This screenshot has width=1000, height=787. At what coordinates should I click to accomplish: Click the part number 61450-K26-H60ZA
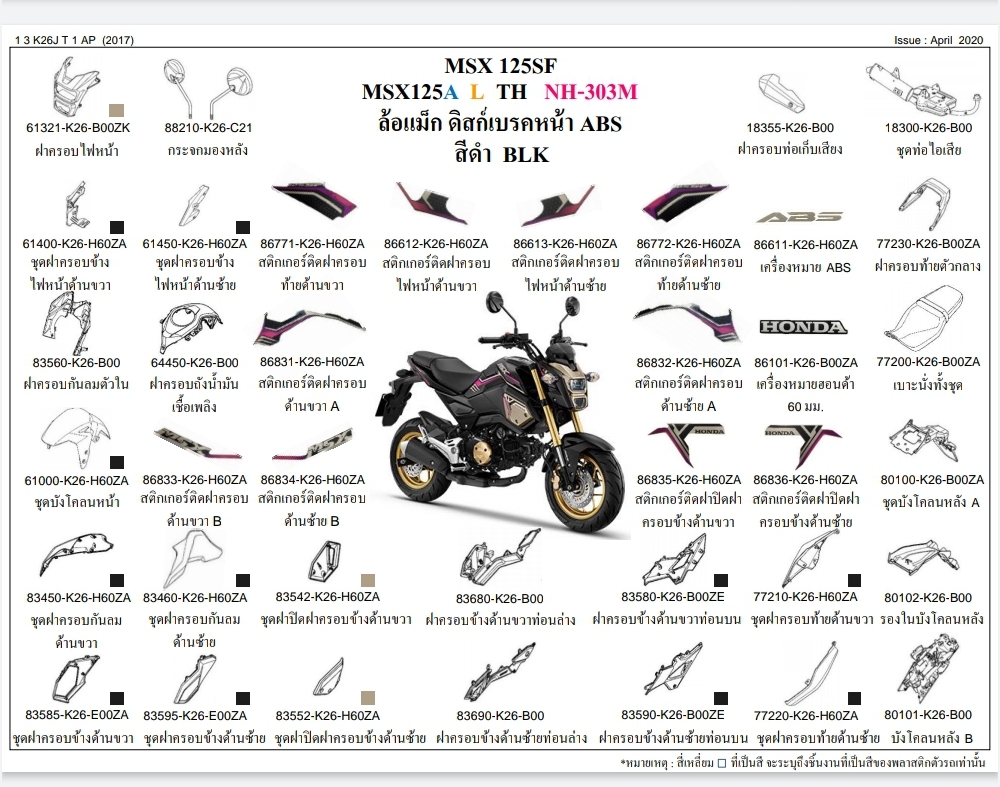195,244
